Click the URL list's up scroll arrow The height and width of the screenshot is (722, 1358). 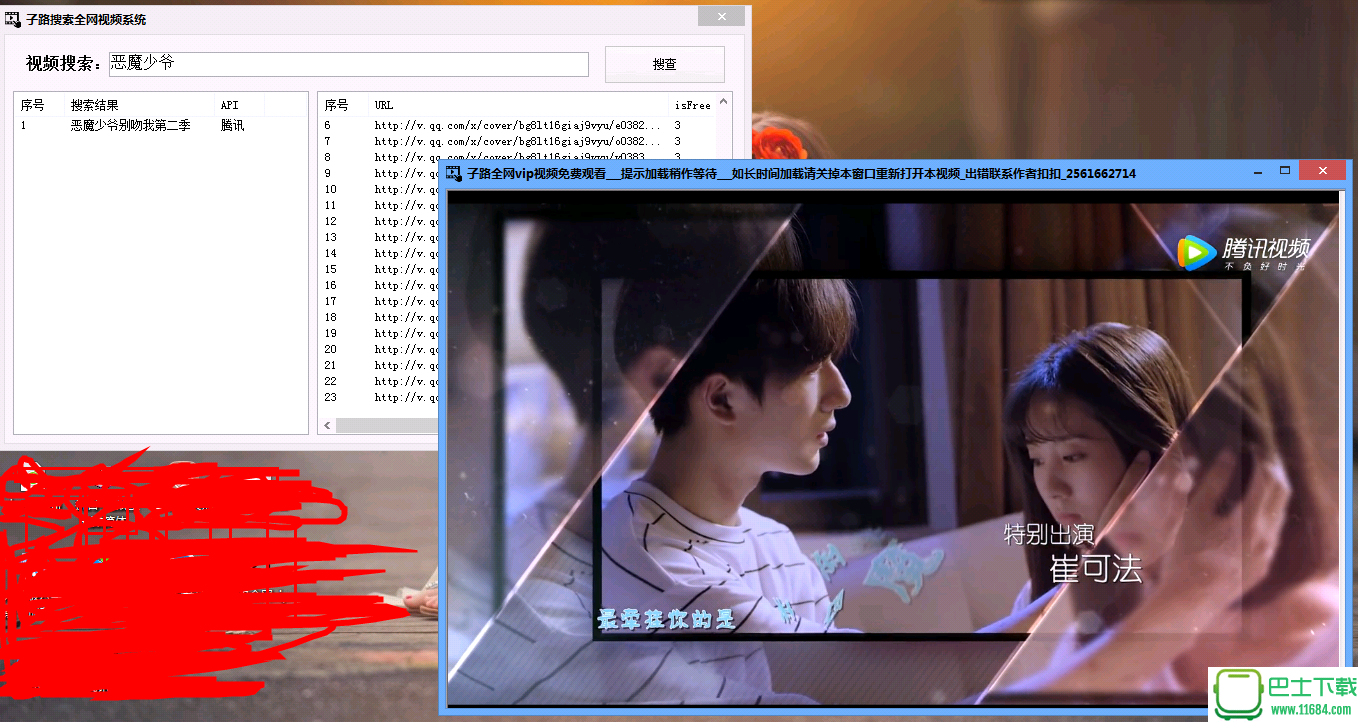tap(724, 101)
